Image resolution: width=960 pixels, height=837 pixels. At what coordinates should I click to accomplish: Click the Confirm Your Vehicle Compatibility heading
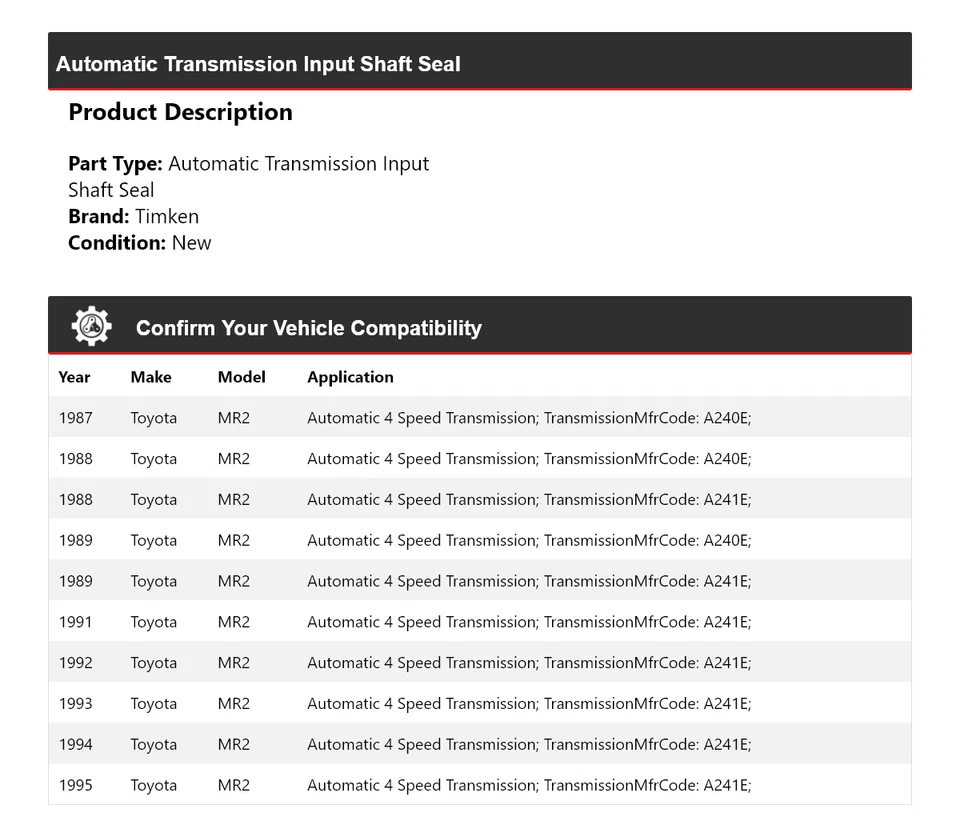[x=308, y=328]
